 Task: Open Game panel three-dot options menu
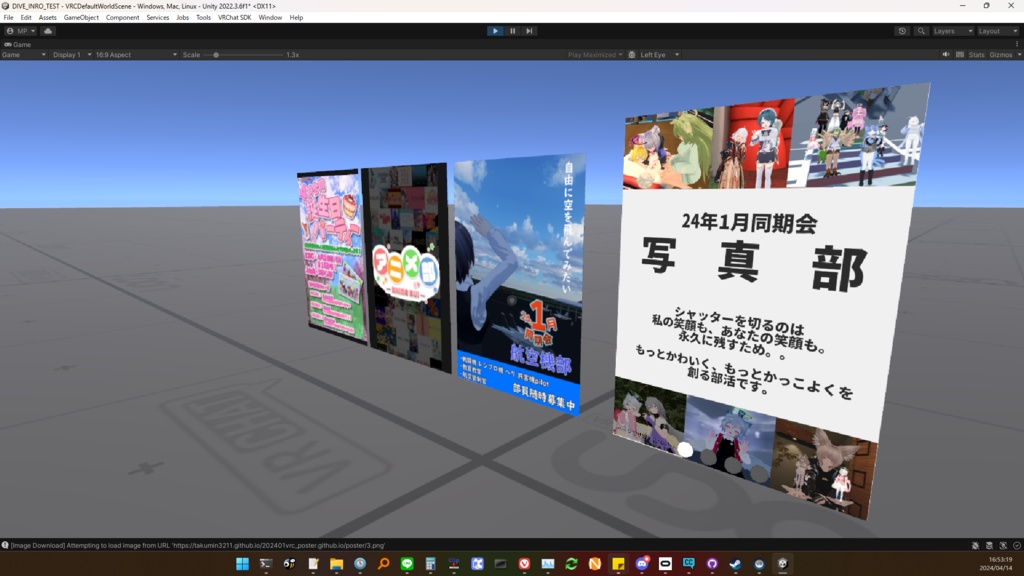pyautogui.click(x=1017, y=44)
